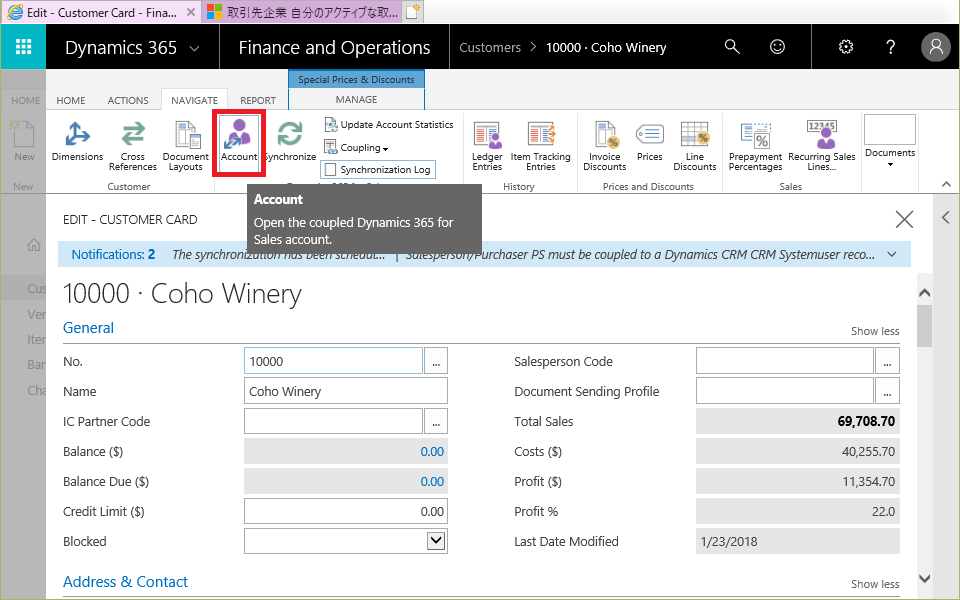
Task: Close the Edit Customer Card dialog
Action: pos(904,219)
